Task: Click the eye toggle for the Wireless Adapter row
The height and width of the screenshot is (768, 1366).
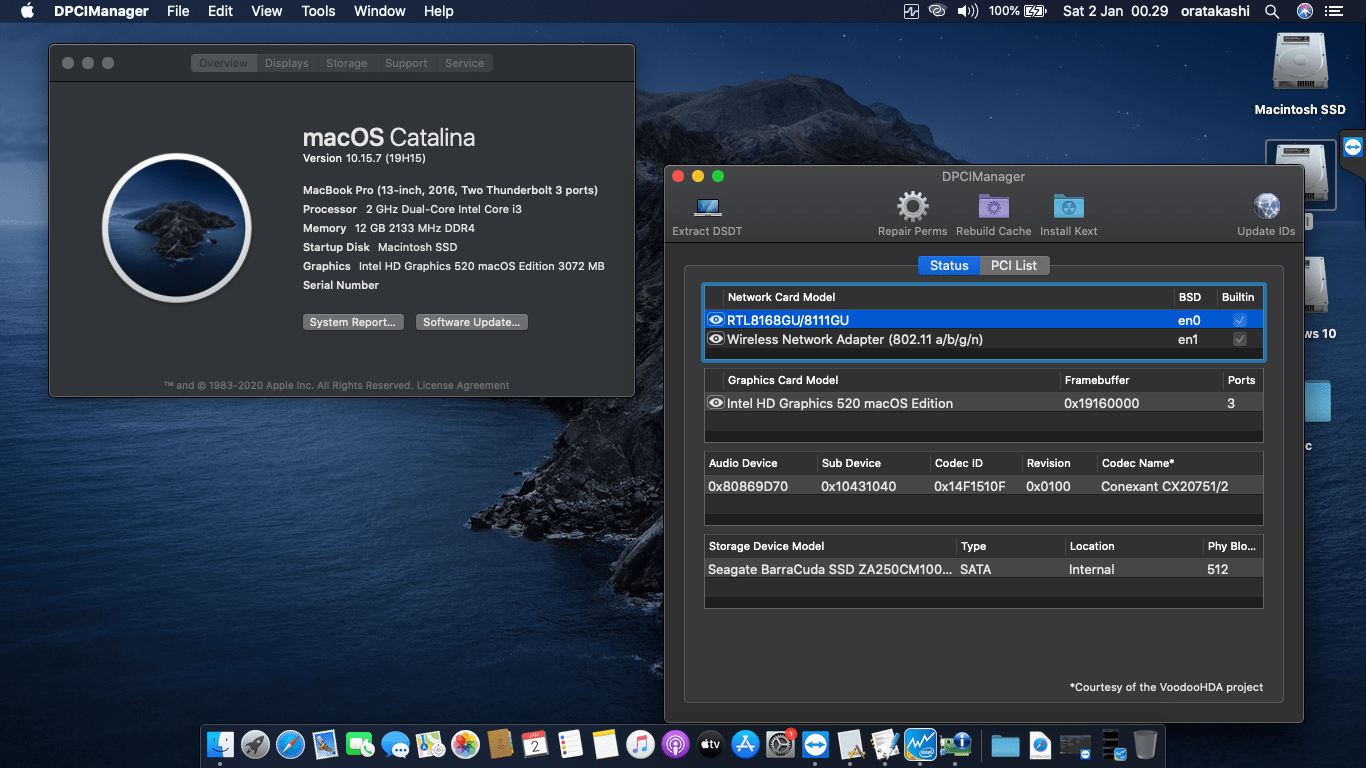Action: 716,339
